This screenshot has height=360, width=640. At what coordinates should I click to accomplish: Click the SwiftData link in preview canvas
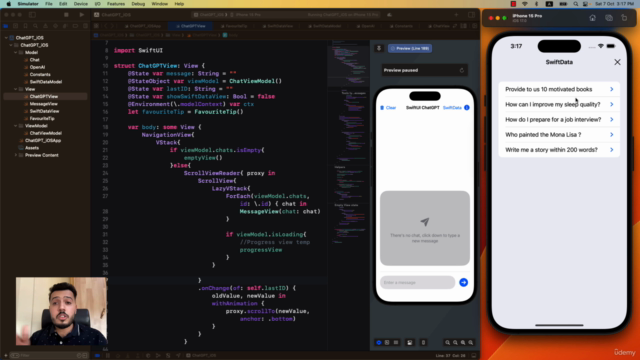(452, 108)
